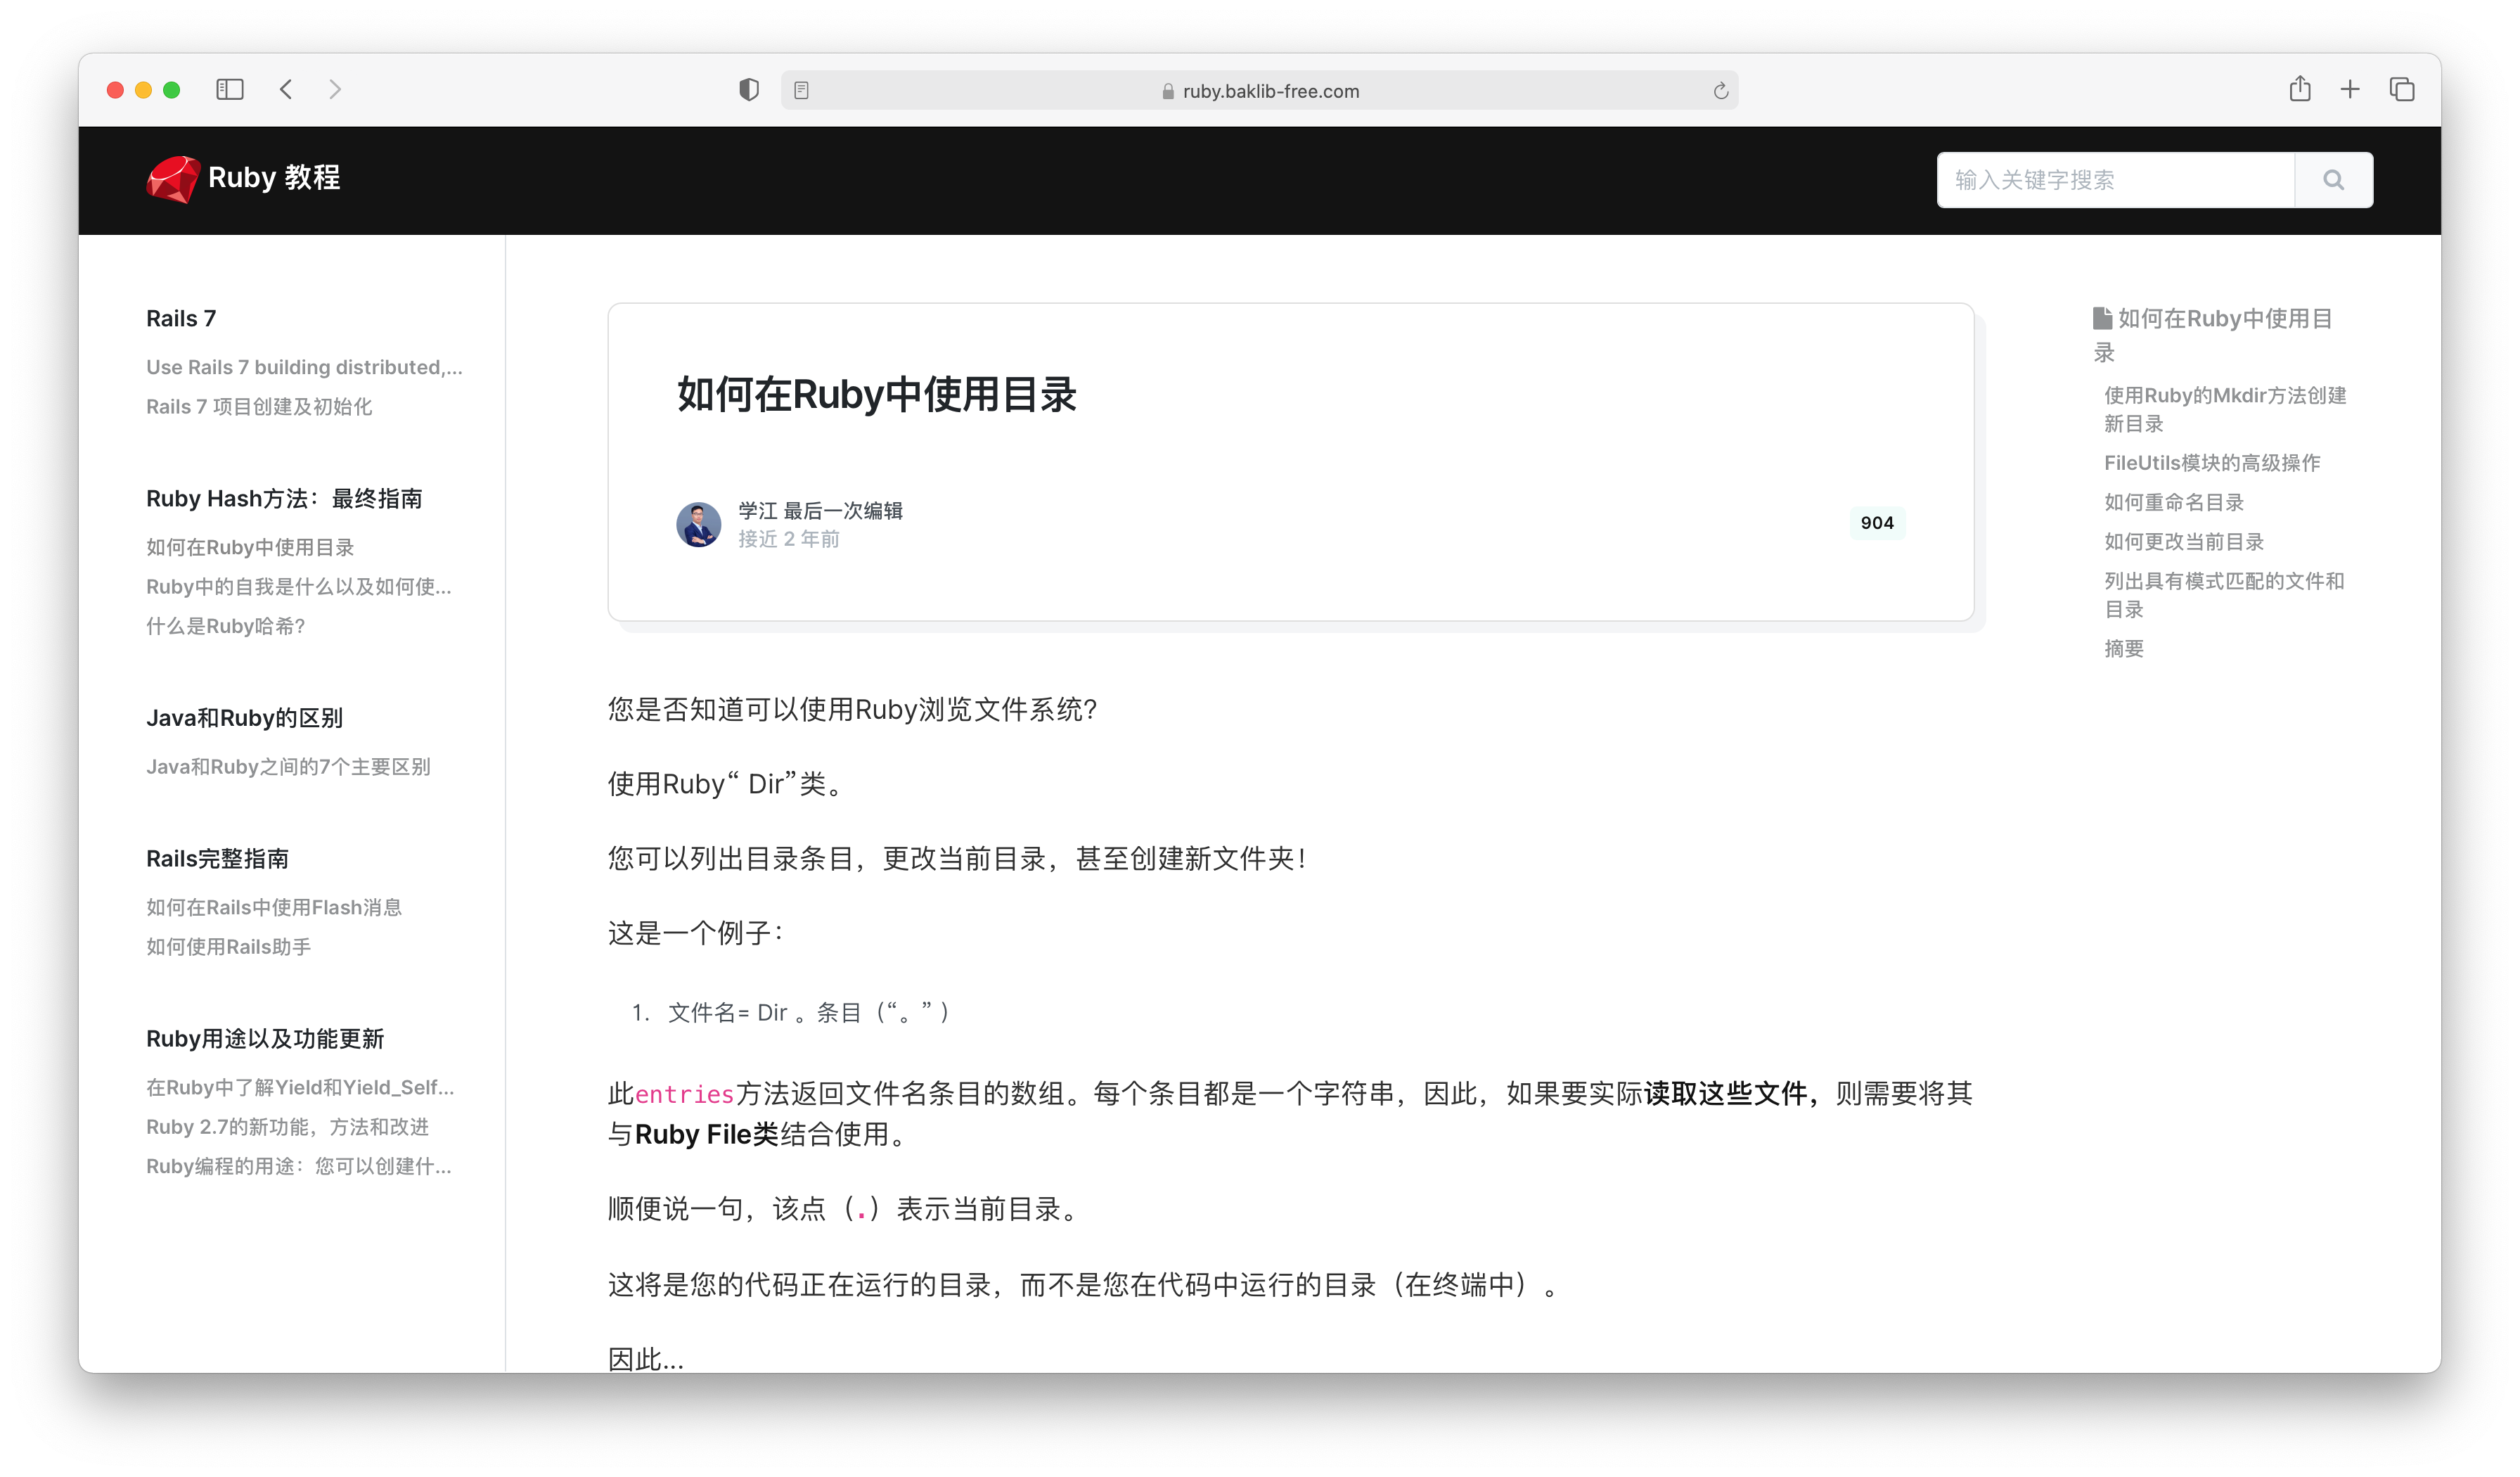
Task: Click the bold link 读取这些文件
Action: coord(1726,1093)
